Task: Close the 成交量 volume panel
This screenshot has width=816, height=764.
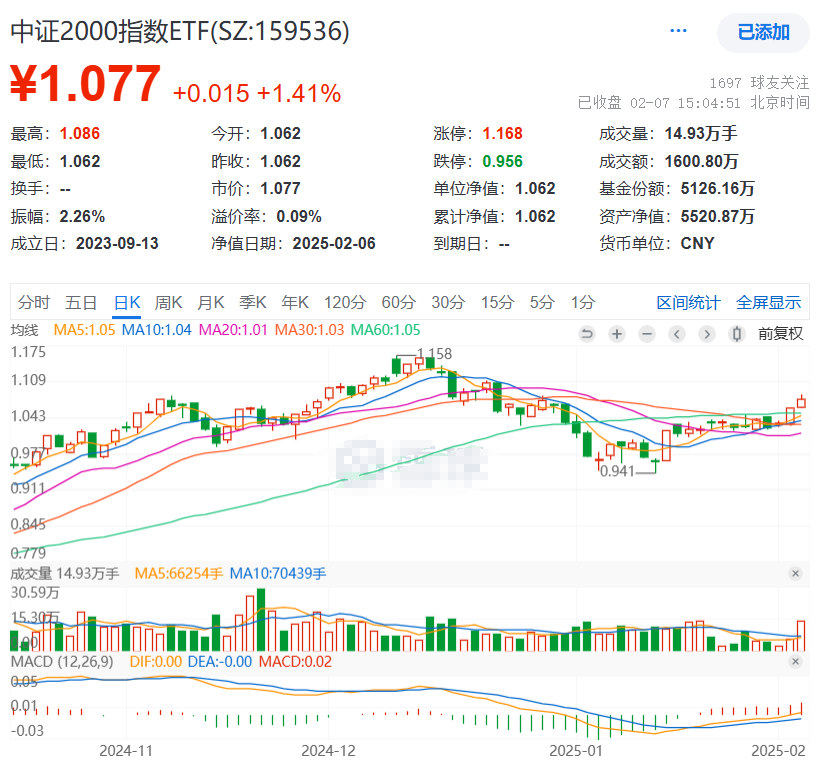Action: click(x=795, y=574)
